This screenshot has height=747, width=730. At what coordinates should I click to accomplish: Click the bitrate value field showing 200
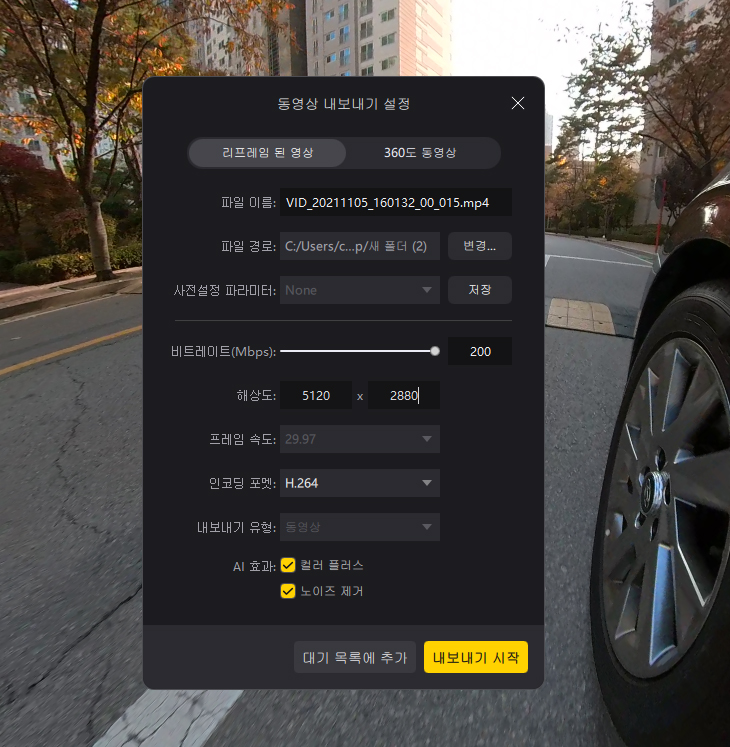click(479, 352)
